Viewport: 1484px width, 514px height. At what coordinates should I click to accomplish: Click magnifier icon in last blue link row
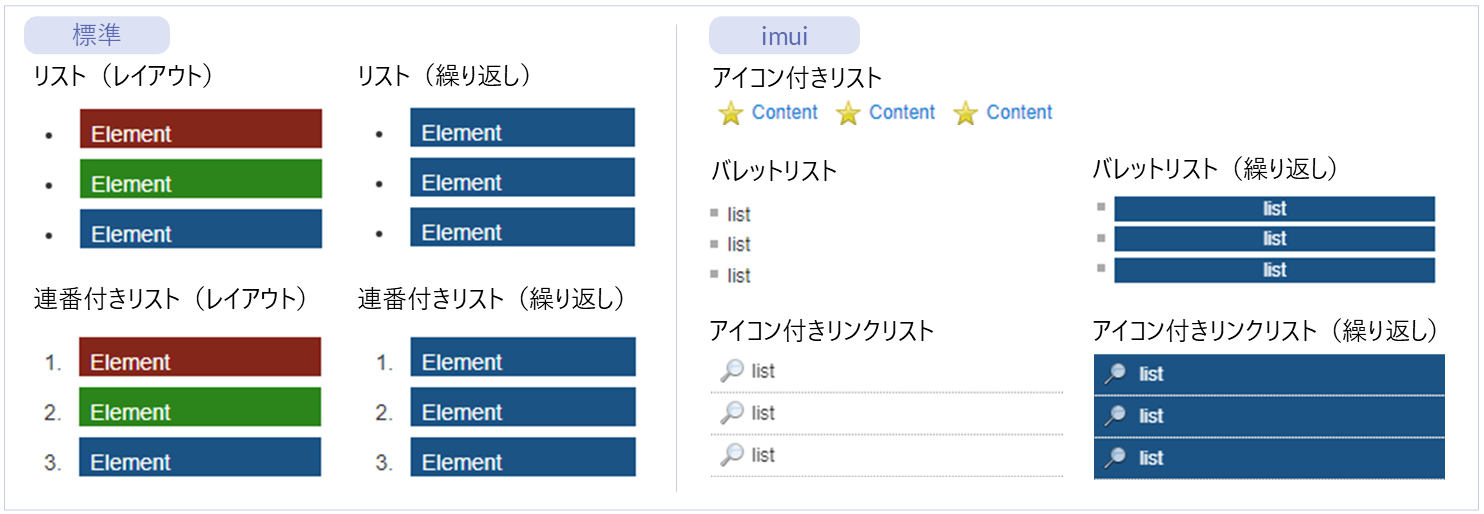click(x=1114, y=457)
